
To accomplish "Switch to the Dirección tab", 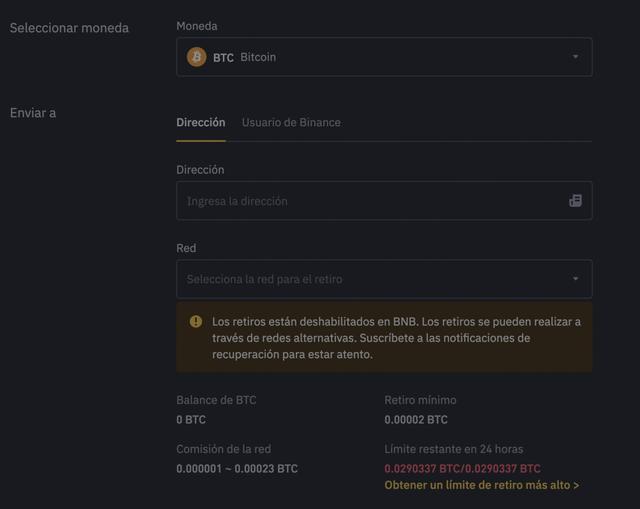I will coord(200,122).
